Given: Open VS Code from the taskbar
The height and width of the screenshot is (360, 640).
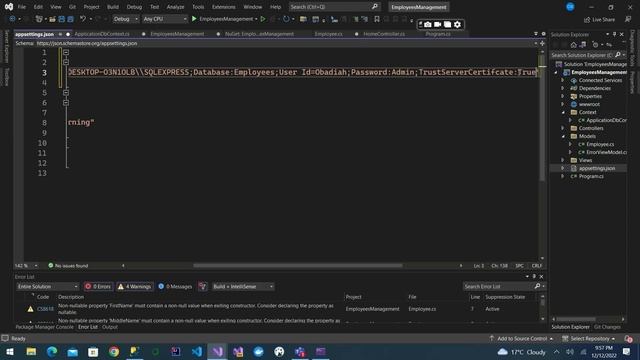Looking at the screenshot, I should pyautogui.click(x=197, y=351).
